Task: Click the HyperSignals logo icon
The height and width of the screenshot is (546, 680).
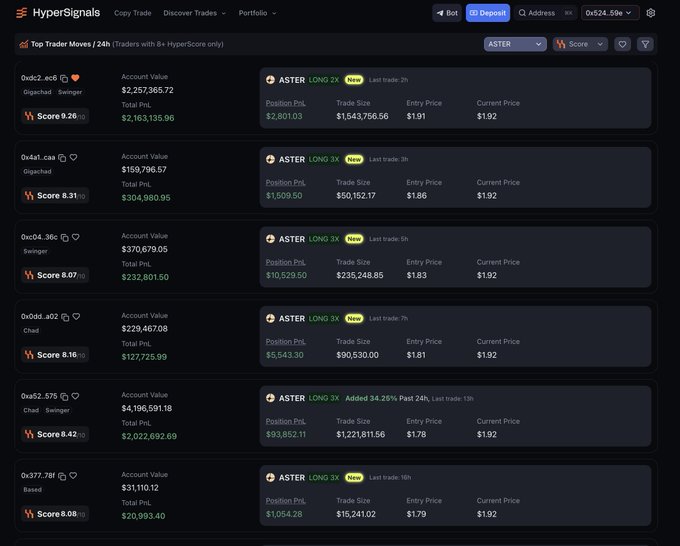Action: (22, 13)
